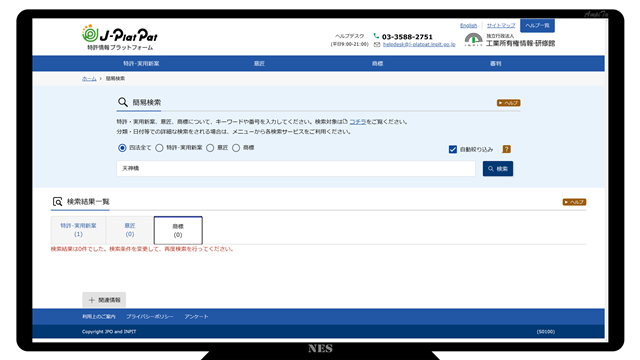Click the 簡易検索 breadcrumb text

(x=116, y=78)
